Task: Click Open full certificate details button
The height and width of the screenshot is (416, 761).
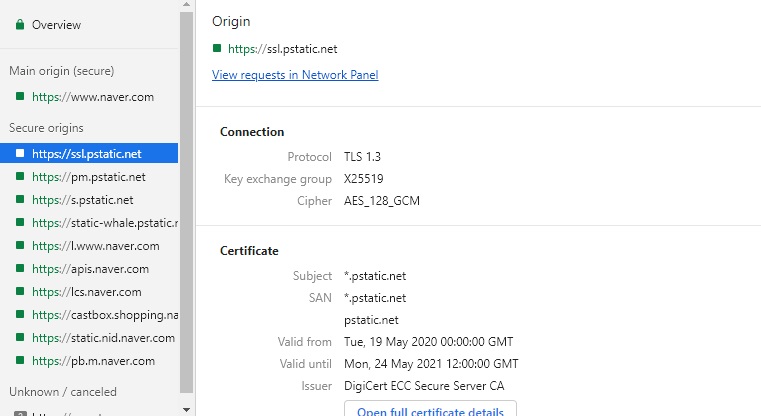Action: tap(430, 408)
